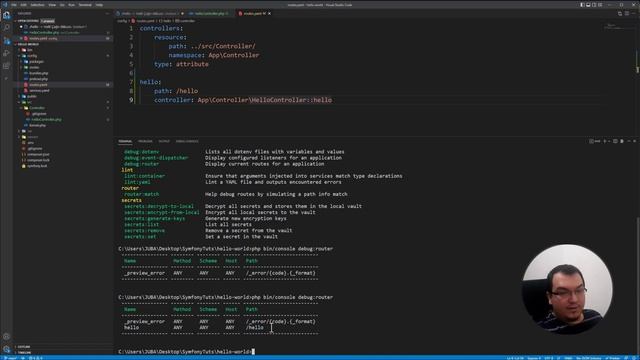The height and width of the screenshot is (360, 640).
Task: Switch to the Debug Console tab
Action: pos(187,141)
